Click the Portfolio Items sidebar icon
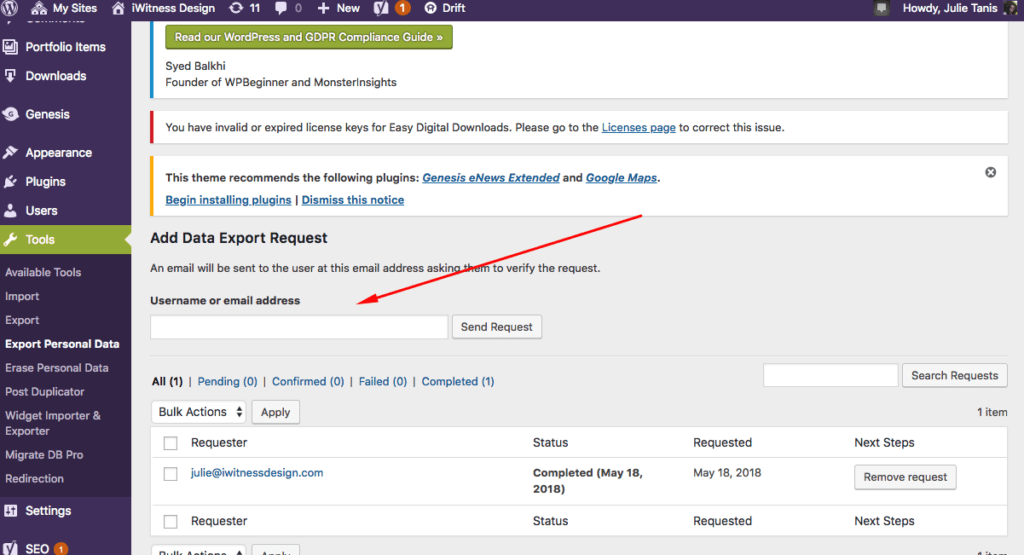The image size is (1024, 555). [10, 47]
